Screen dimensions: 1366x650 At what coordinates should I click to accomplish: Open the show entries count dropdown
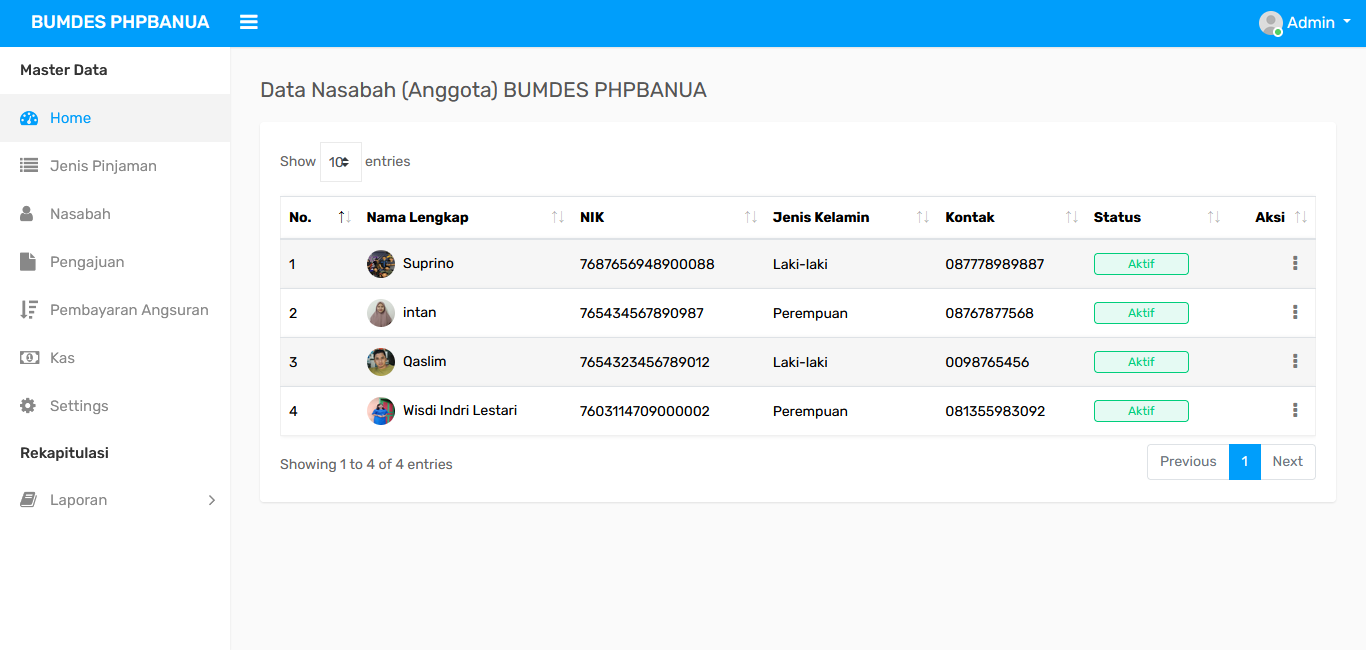(340, 162)
